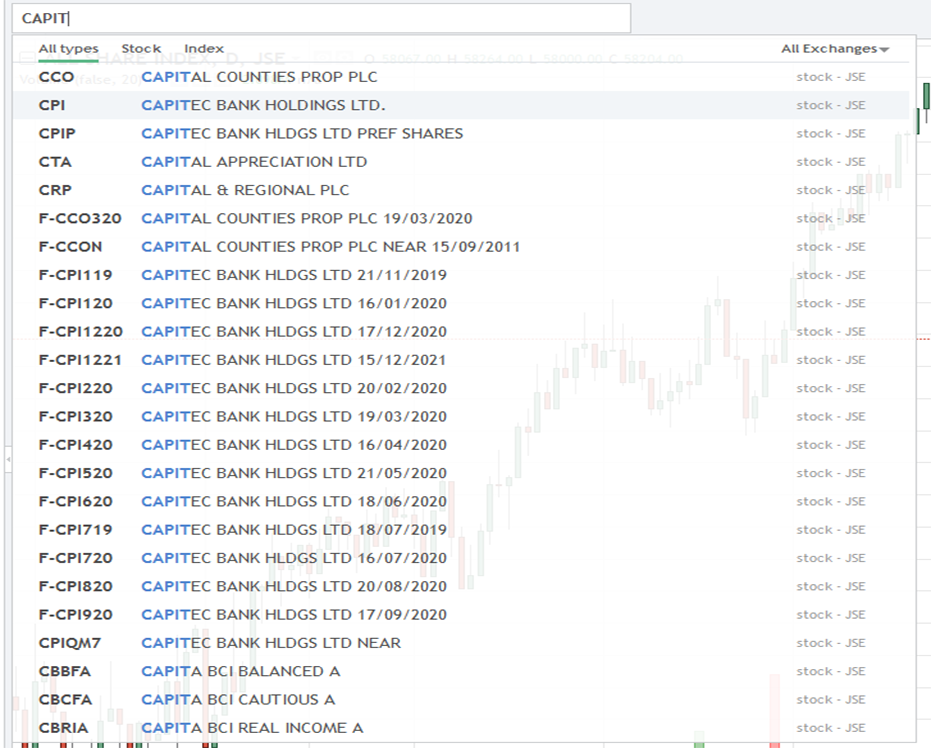Select F-CCON Capital Counties NEAR 15/09/2011
Image resolution: width=931 pixels, height=748 pixels.
(461, 247)
